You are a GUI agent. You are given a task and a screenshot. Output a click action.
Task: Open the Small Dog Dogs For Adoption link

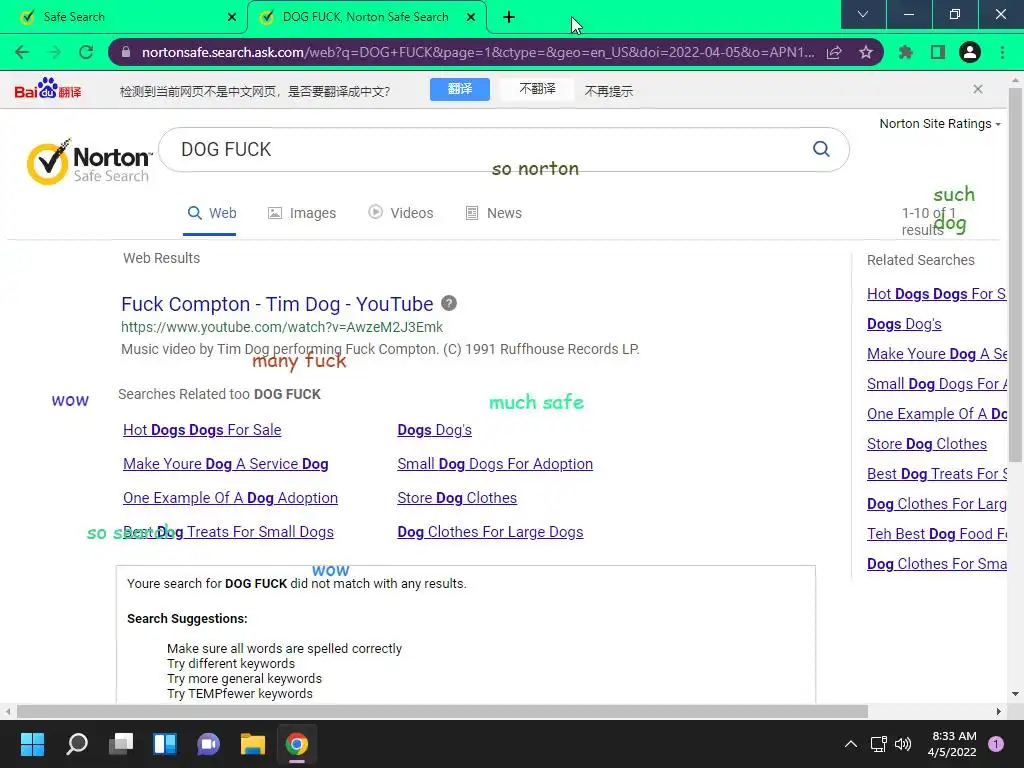click(x=495, y=464)
